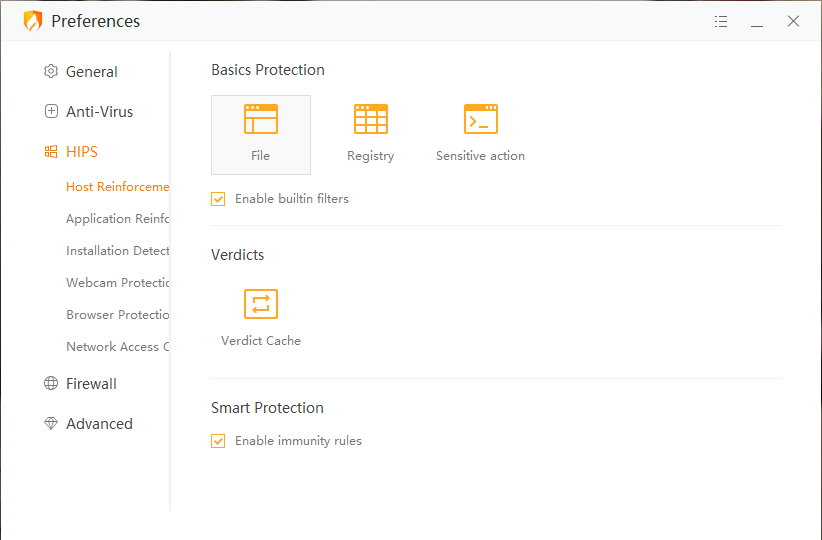Open the File protection icon

pyautogui.click(x=261, y=121)
